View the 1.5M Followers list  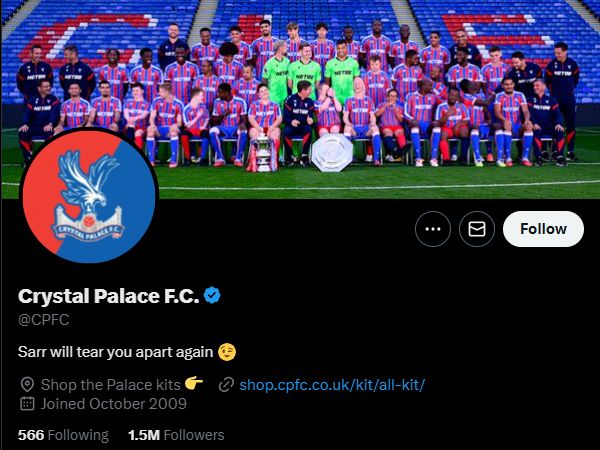click(176, 435)
